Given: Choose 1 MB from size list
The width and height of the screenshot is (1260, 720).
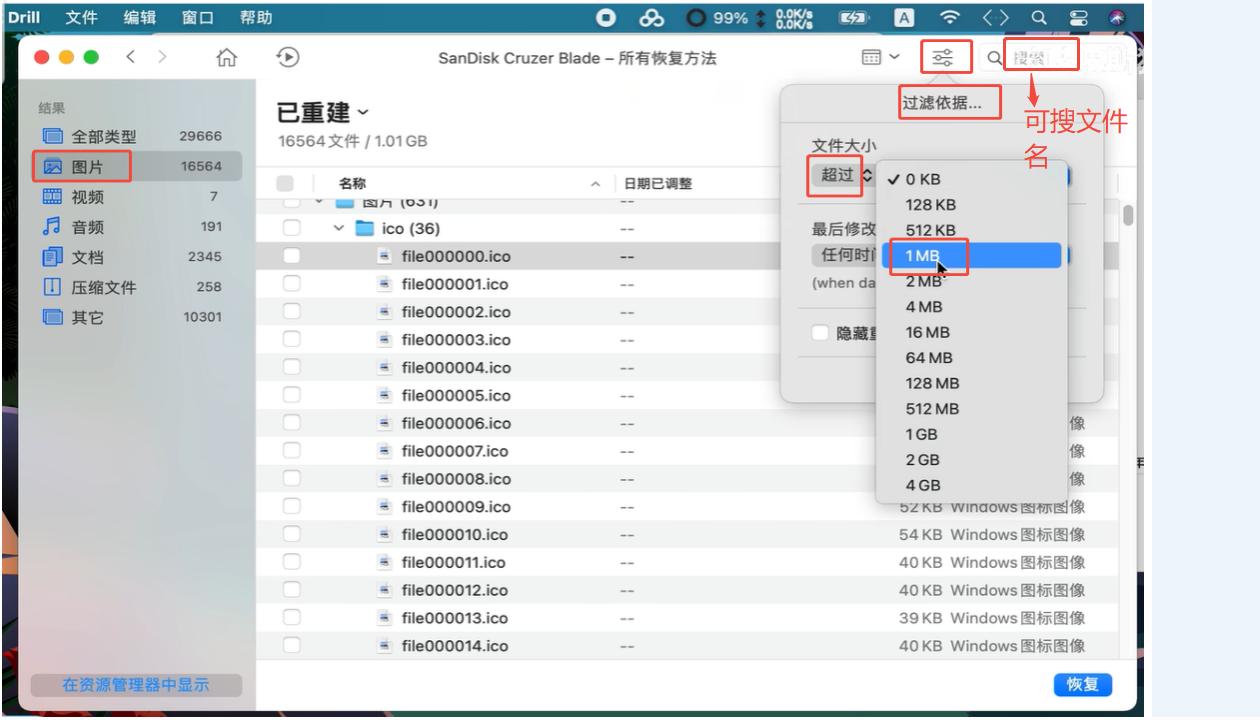Looking at the screenshot, I should tap(923, 256).
